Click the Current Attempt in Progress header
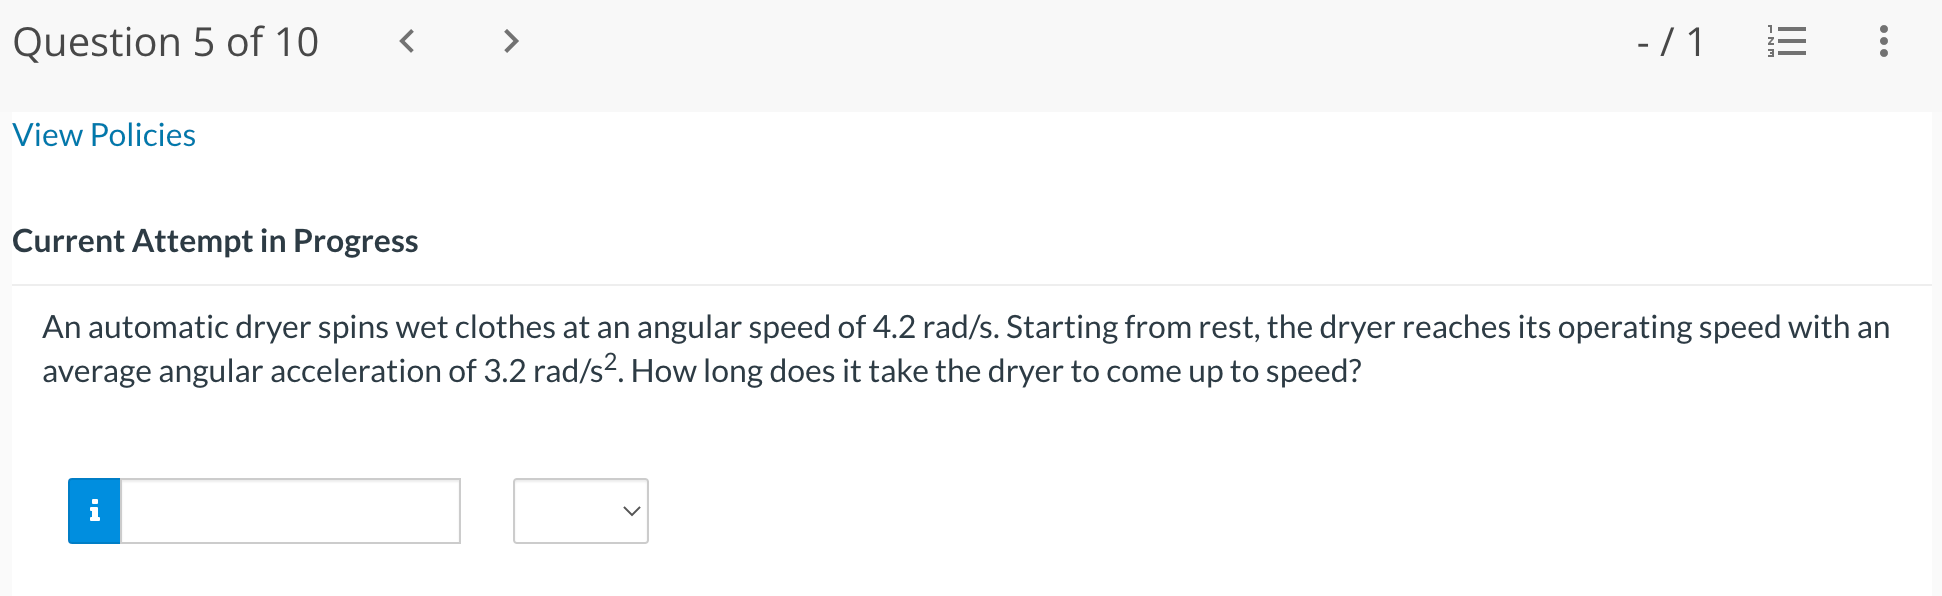Screen dimensions: 1942x596 (215, 240)
